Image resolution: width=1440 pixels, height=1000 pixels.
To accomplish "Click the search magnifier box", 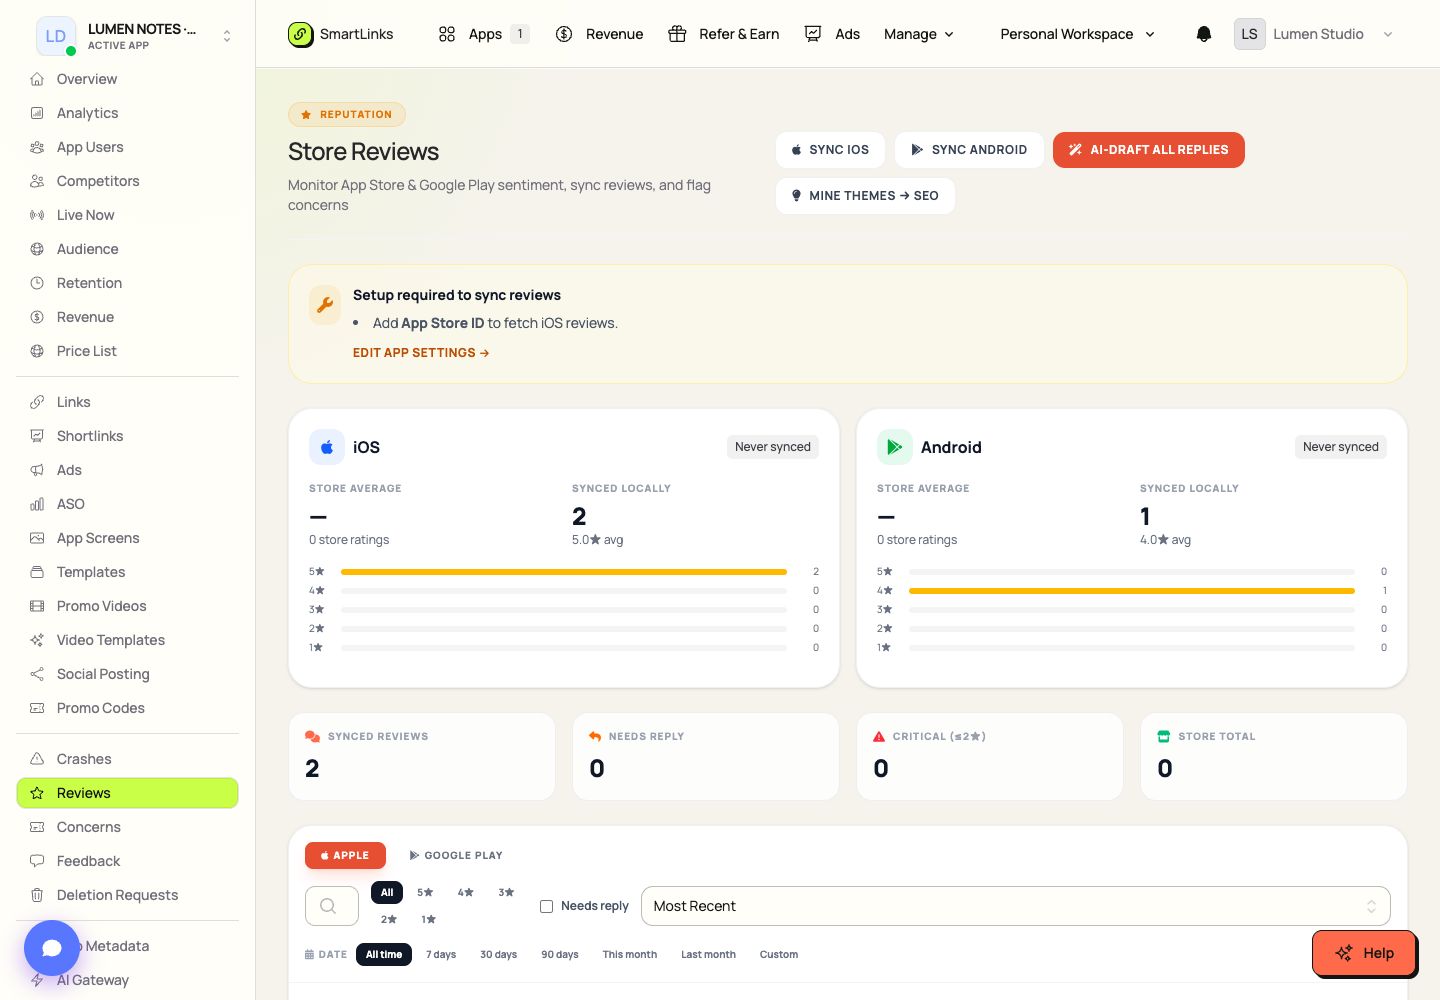I will pos(332,906).
